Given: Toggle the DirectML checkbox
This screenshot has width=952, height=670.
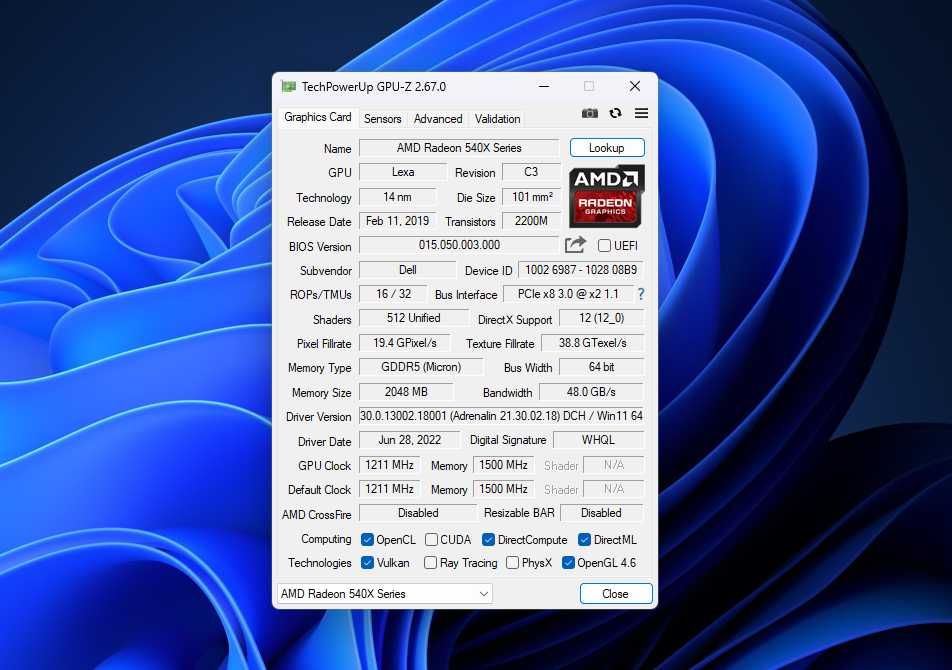Looking at the screenshot, I should 584,540.
